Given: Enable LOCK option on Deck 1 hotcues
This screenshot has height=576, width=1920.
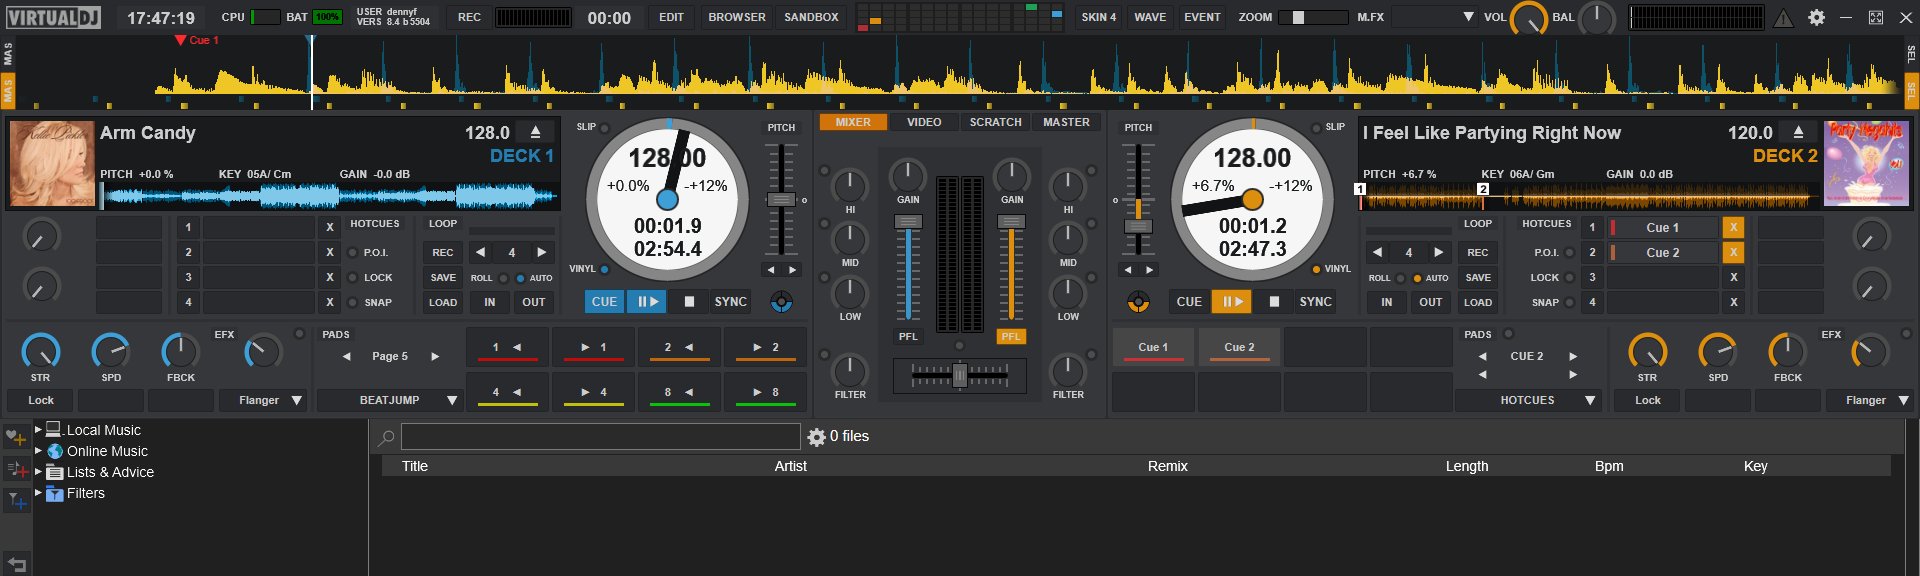Looking at the screenshot, I should (x=352, y=277).
